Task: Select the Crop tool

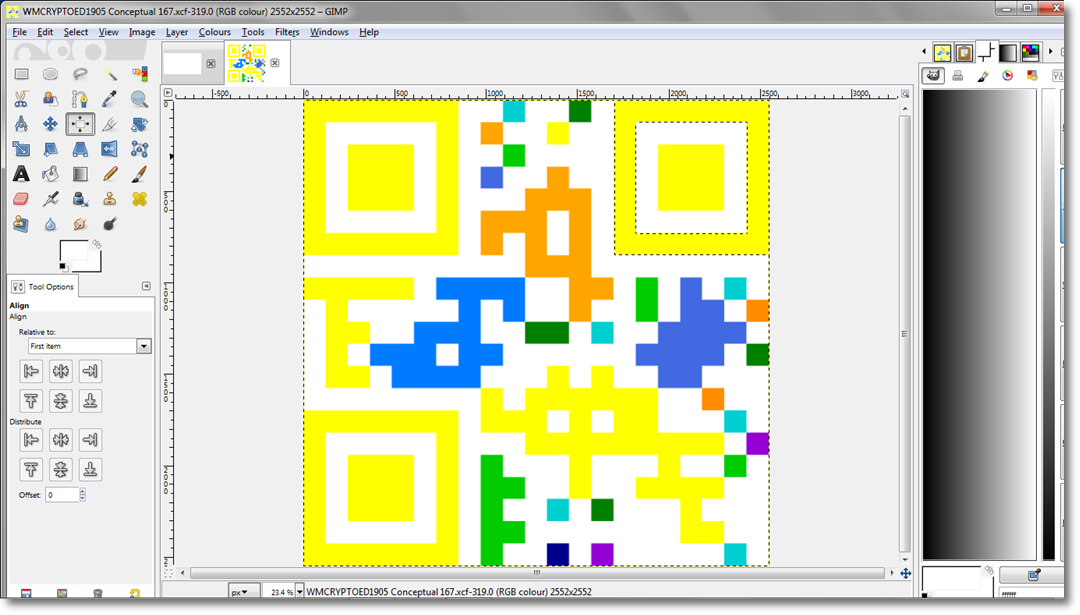Action: point(110,124)
